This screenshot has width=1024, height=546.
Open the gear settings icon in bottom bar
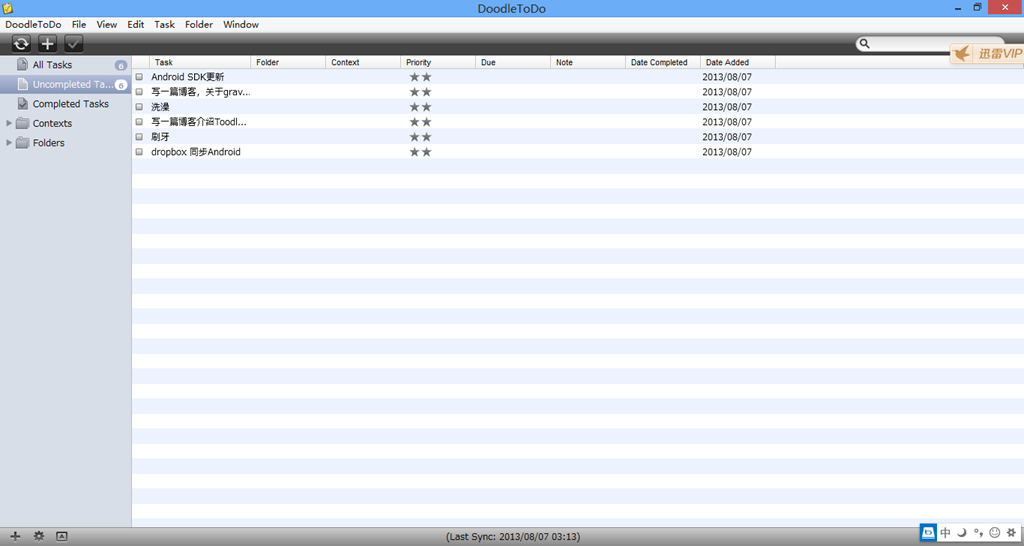39,536
